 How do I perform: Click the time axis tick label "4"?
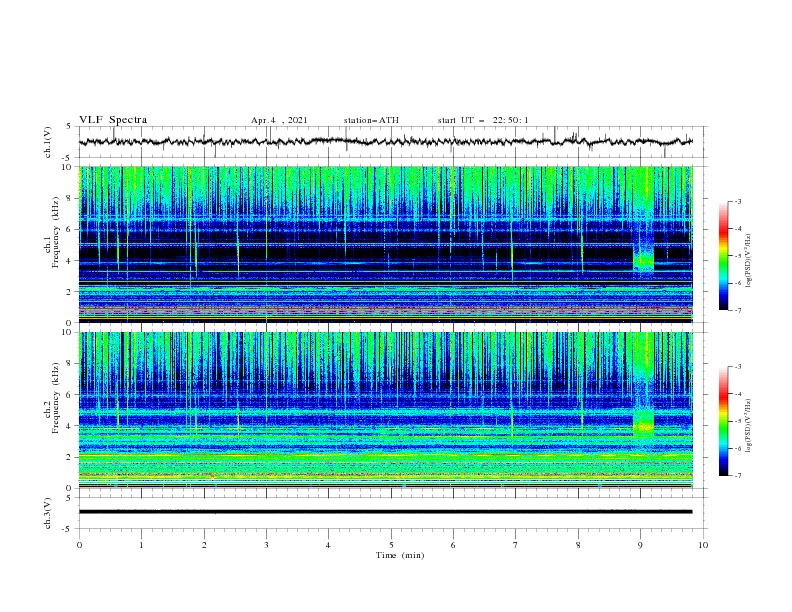click(x=329, y=545)
